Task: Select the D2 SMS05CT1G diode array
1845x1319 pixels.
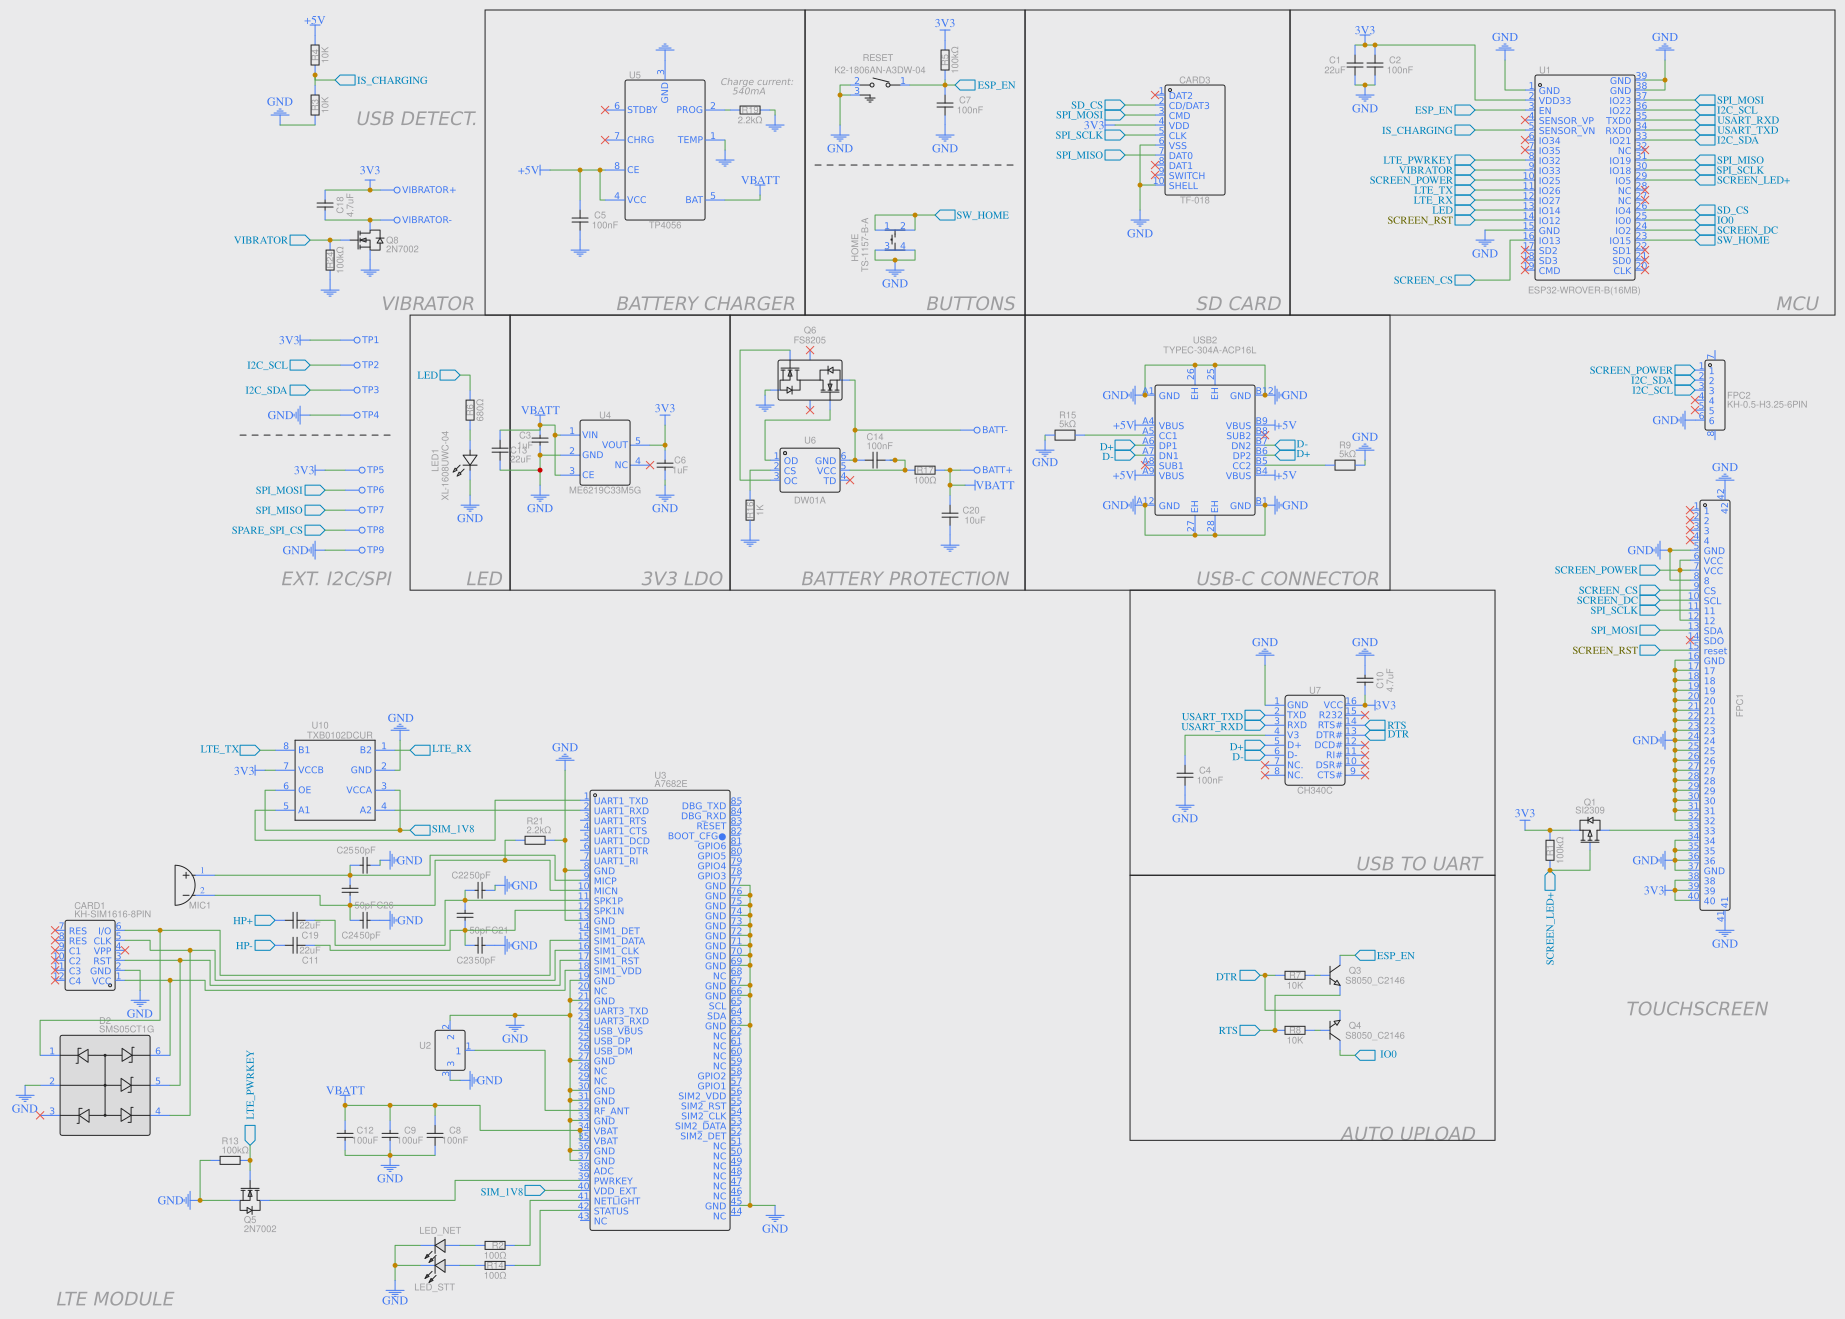Action: coord(105,1085)
